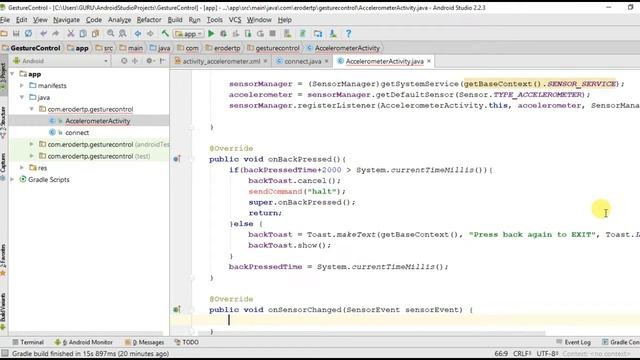Click the override gutter icon beside onBackPressed
The height and width of the screenshot is (360, 640).
tap(177, 159)
